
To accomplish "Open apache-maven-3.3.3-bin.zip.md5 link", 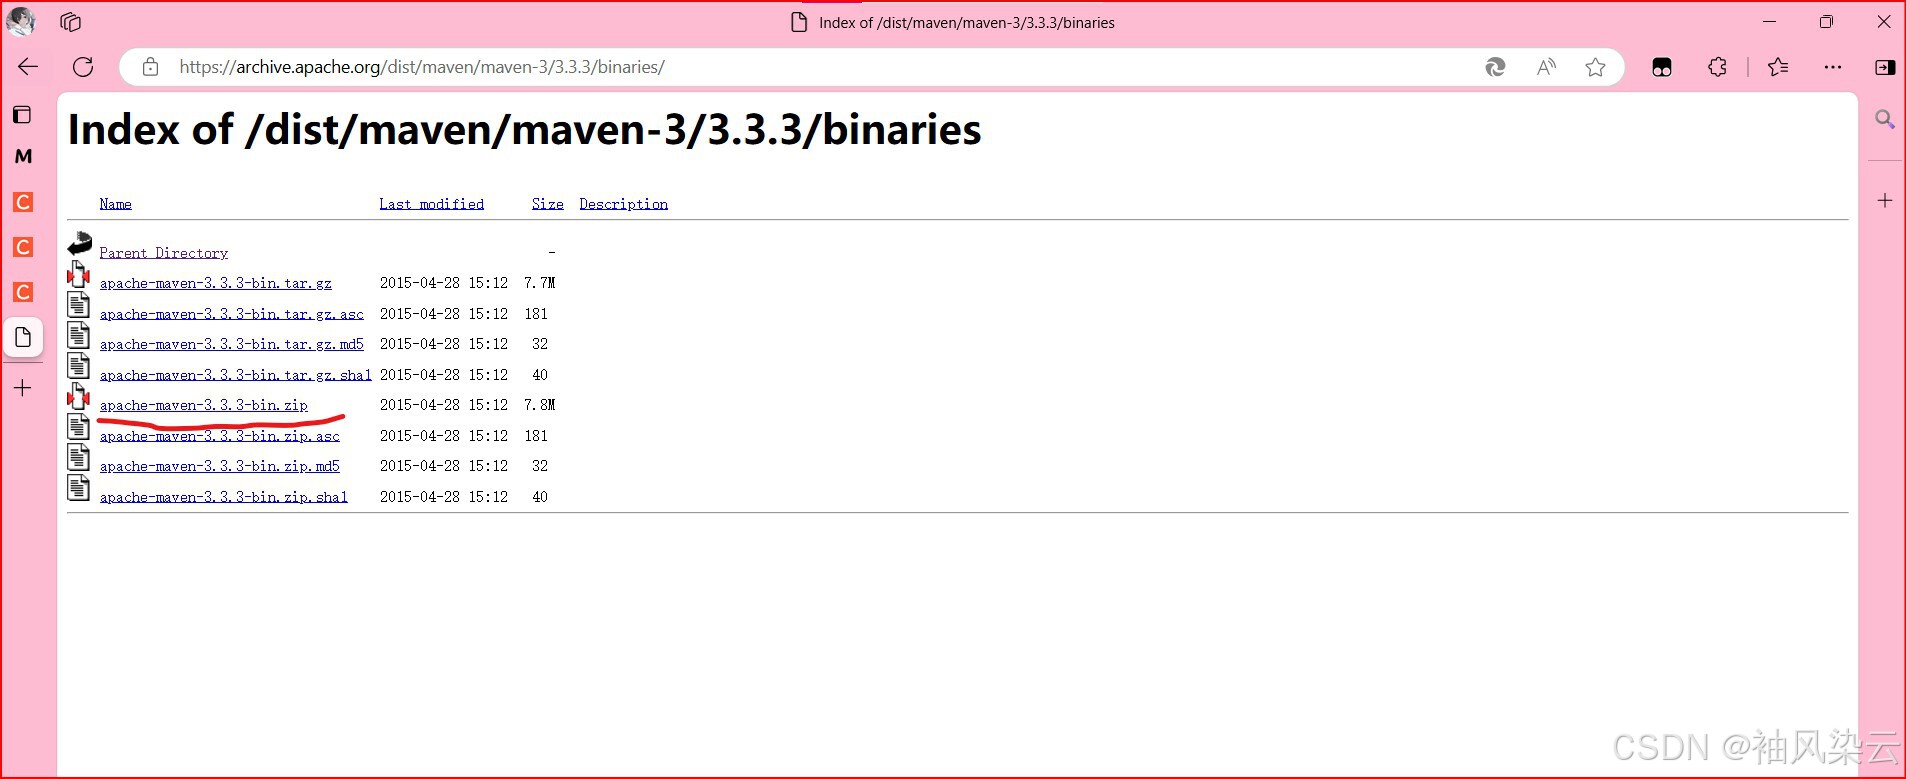I will tap(219, 466).
